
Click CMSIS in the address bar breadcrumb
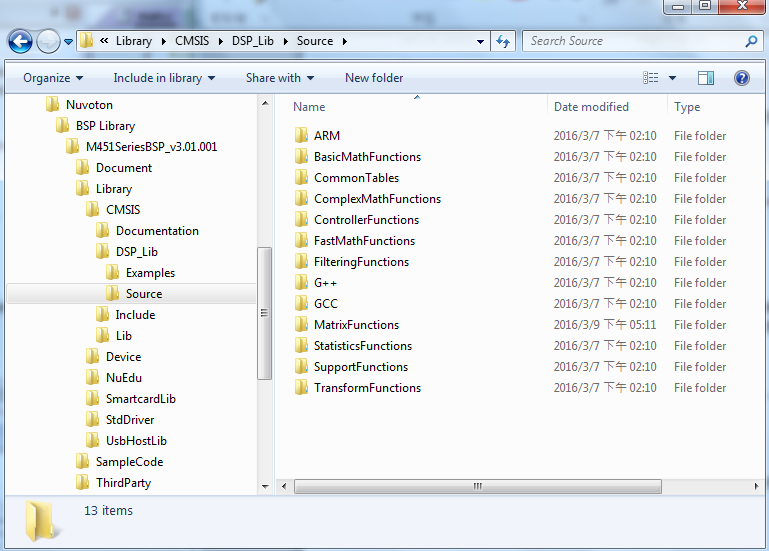192,41
